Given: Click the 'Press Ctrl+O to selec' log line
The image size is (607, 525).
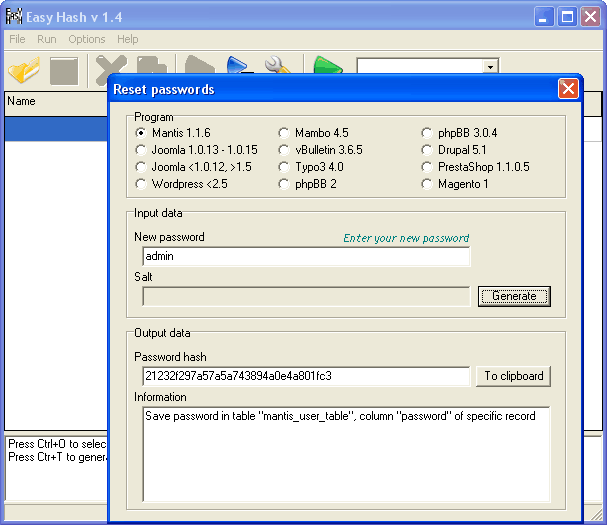Looking at the screenshot, I should click(x=57, y=444).
